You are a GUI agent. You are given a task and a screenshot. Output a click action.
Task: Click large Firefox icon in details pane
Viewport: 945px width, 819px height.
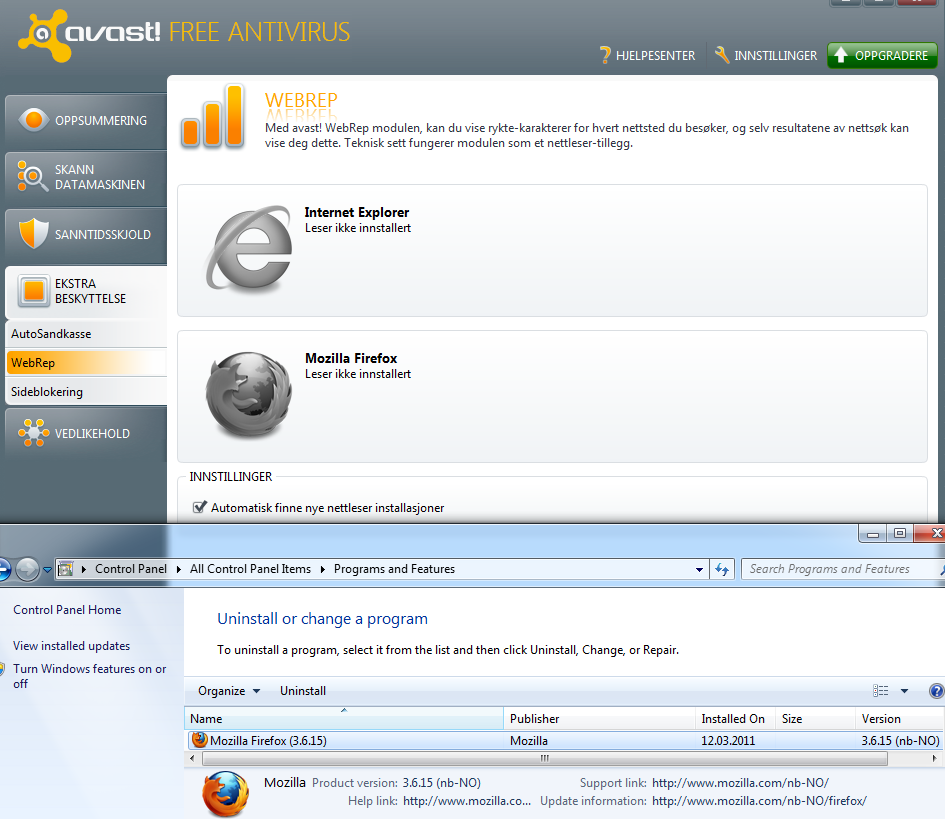[x=225, y=794]
